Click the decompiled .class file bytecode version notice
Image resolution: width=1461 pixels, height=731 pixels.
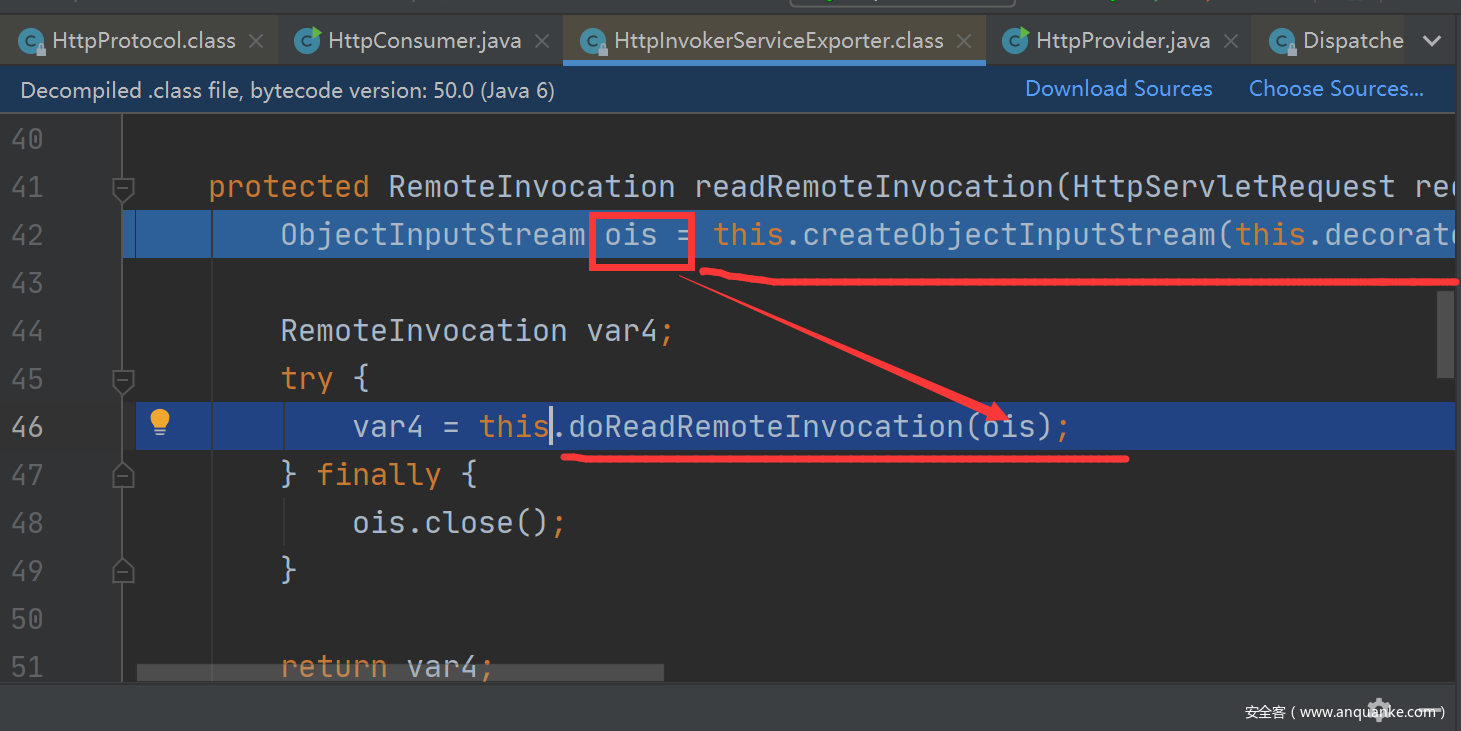point(288,90)
